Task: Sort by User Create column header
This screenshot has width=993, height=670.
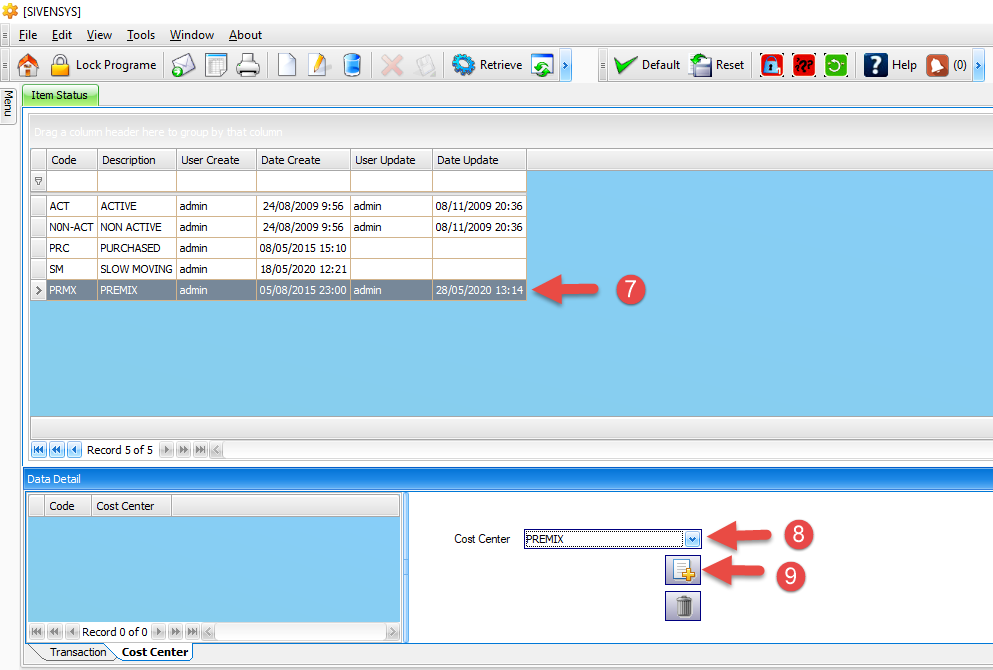Action: pos(217,160)
